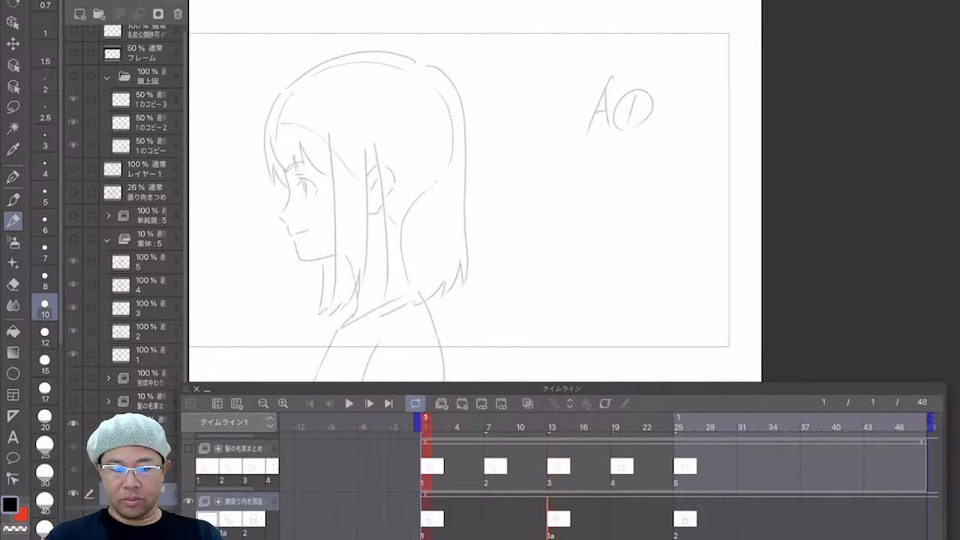
Task: Collapse the 素体:5 animation folder
Action: (107, 239)
